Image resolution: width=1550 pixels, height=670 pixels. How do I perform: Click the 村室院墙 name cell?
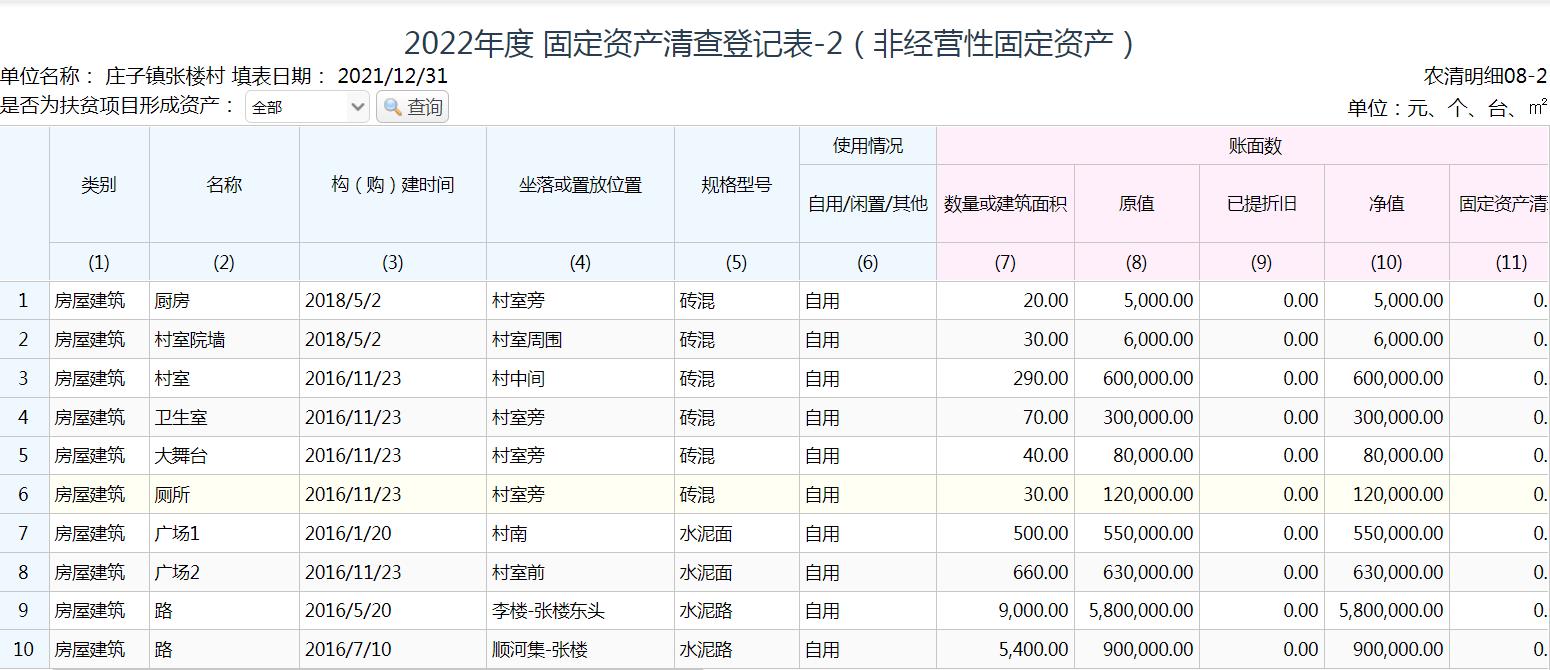190,340
